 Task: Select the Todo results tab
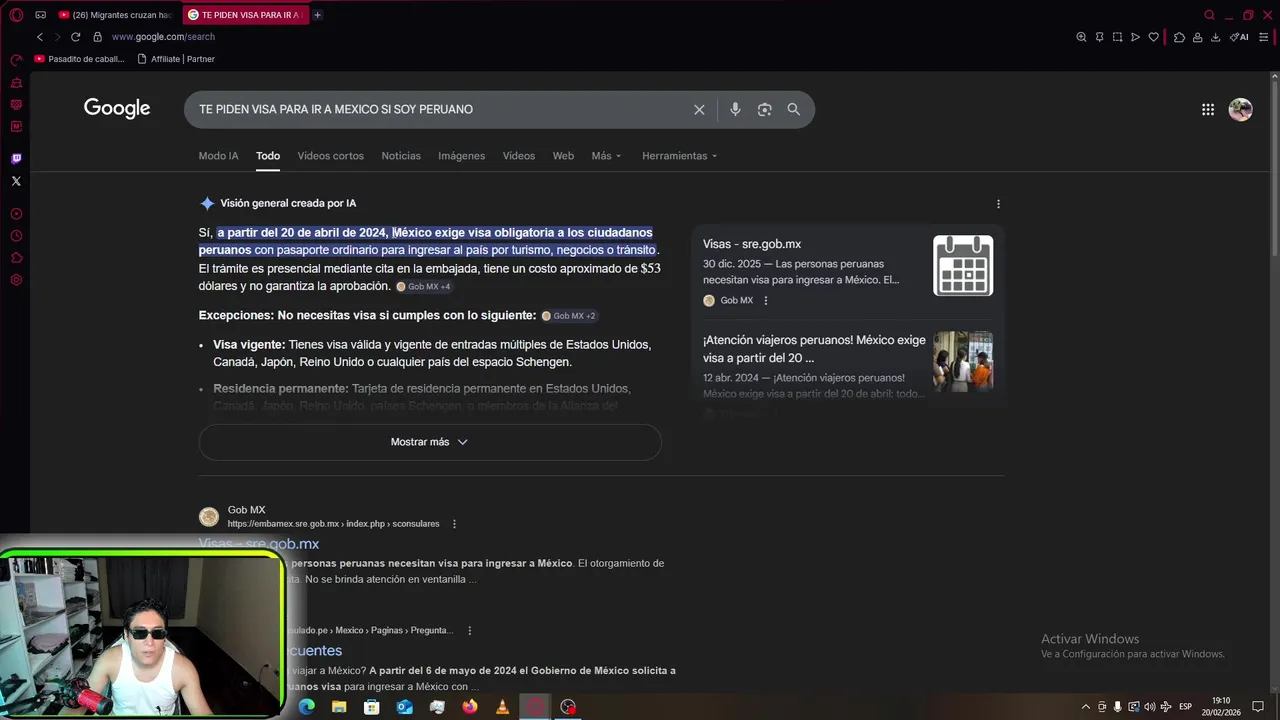click(268, 156)
